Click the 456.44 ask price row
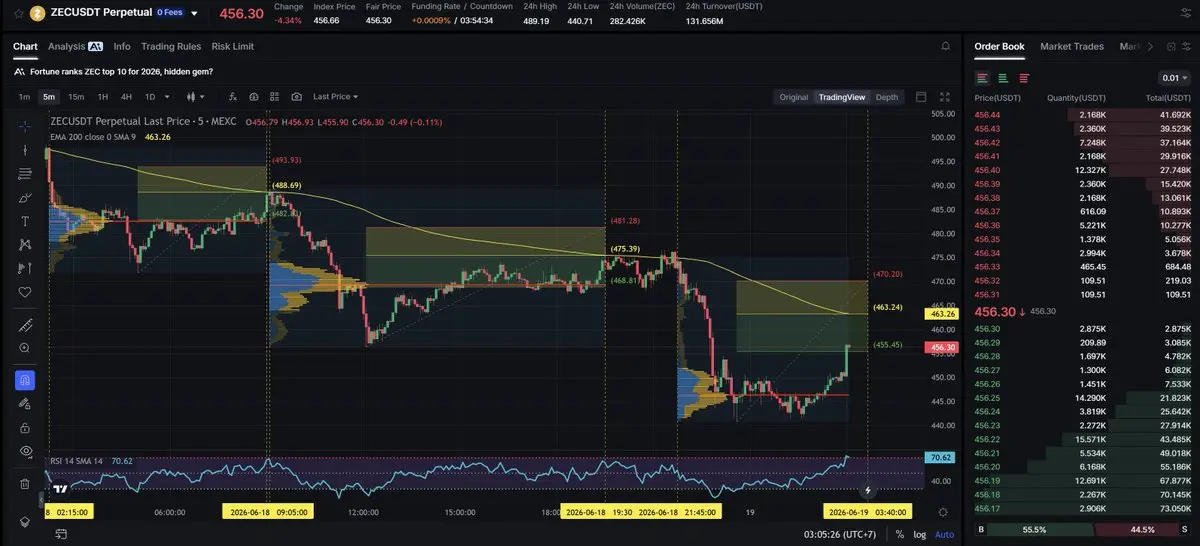The image size is (1200, 546). coord(1085,115)
